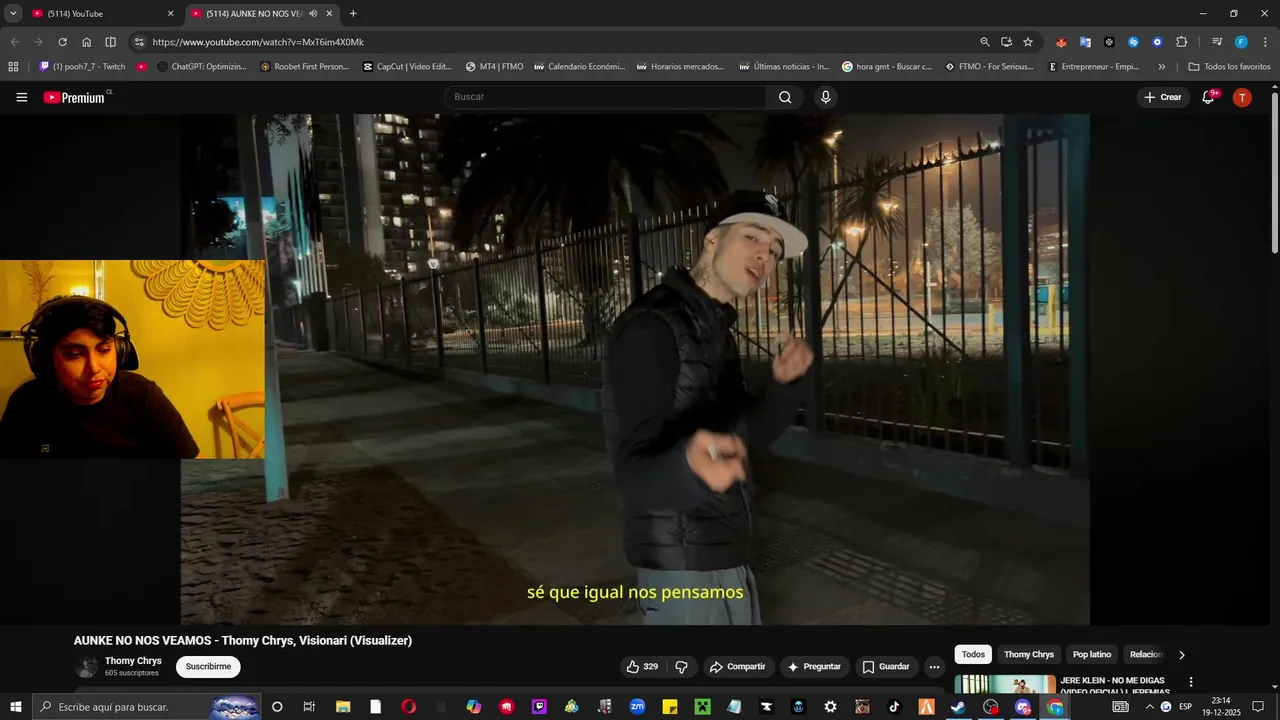Viewport: 1280px width, 720px height.
Task: Open the browser side panel icon
Action: (110, 42)
